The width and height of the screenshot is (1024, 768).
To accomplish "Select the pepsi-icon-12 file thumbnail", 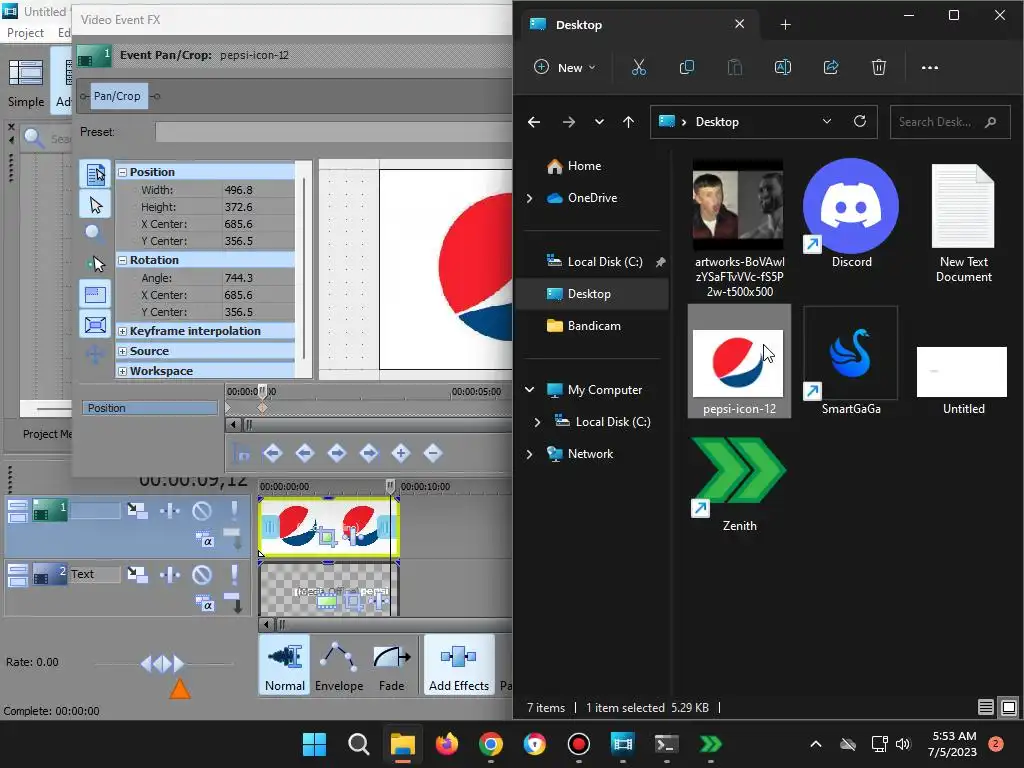I will pyautogui.click(x=739, y=361).
